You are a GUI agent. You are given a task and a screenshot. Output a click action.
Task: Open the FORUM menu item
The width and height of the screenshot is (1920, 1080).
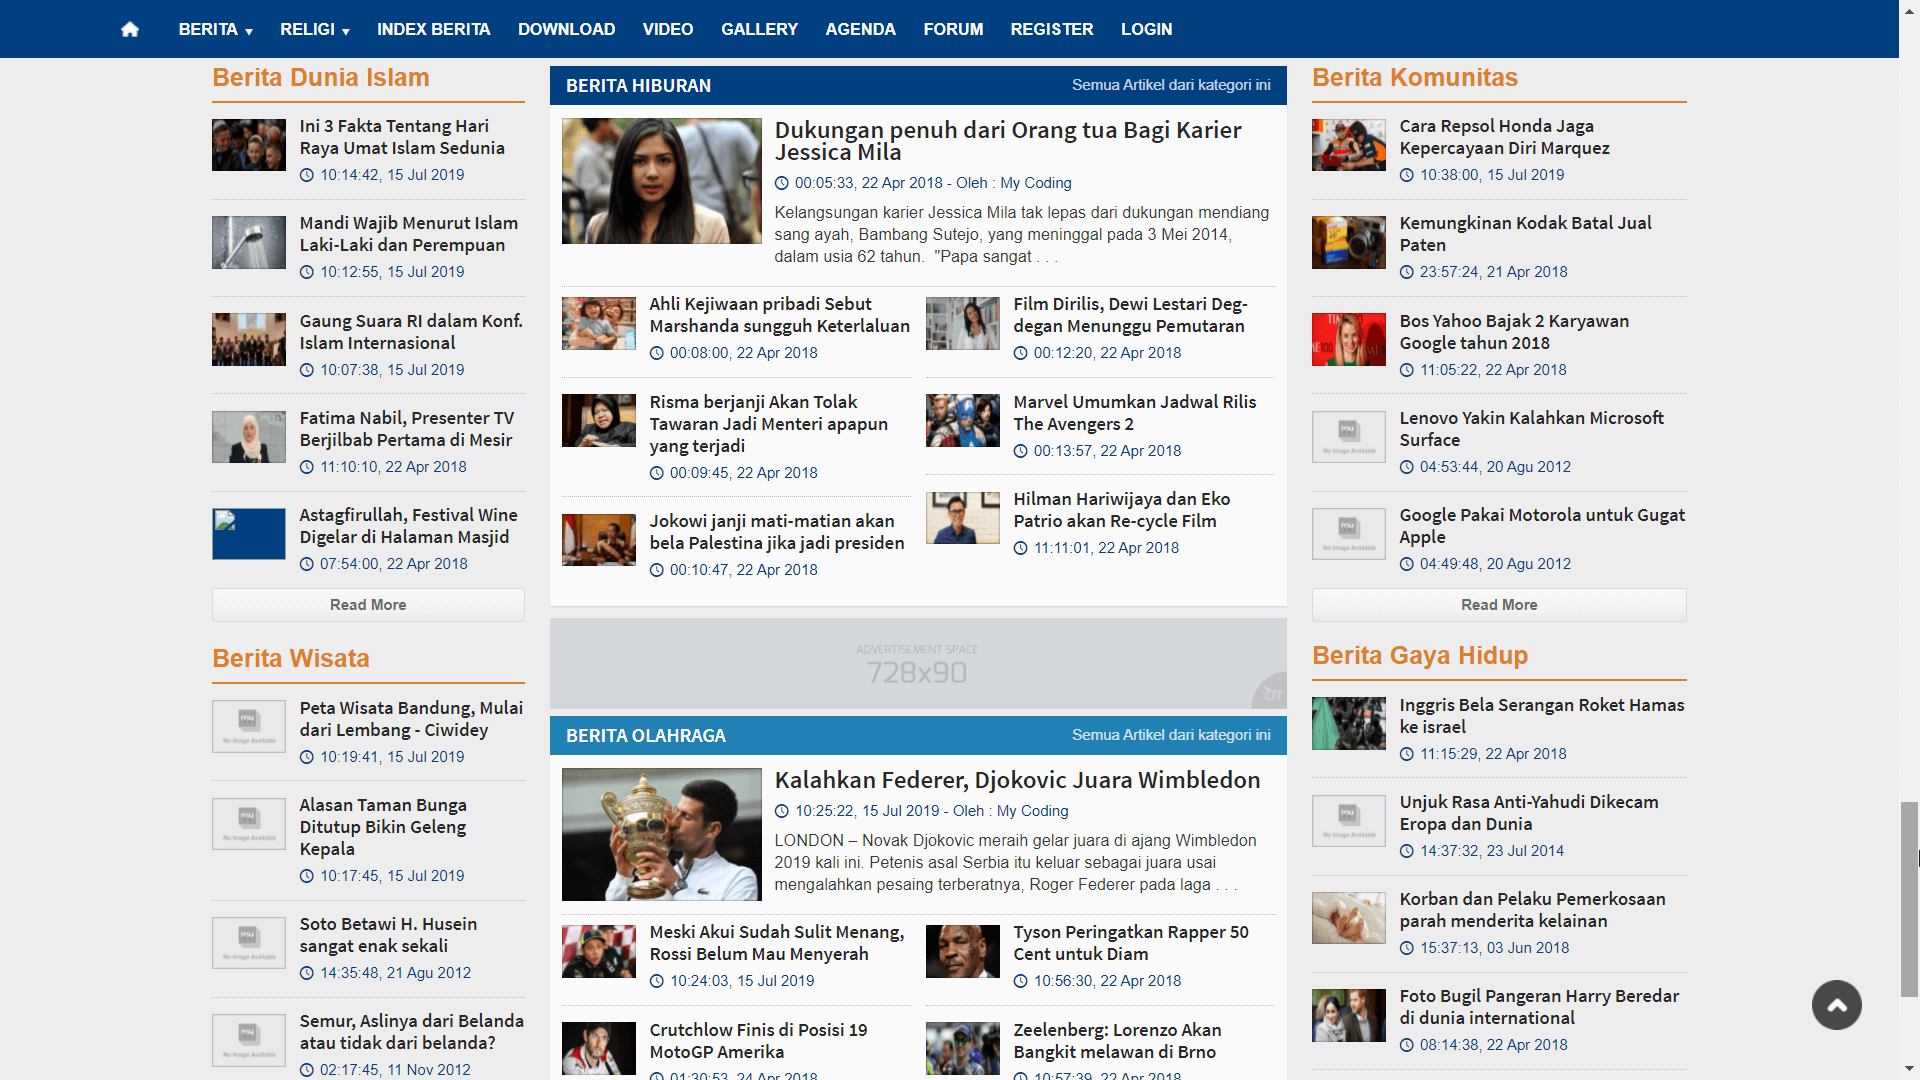(x=953, y=29)
